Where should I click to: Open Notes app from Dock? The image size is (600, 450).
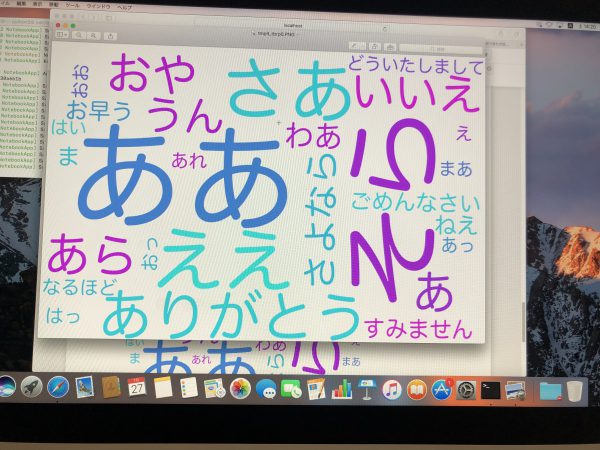[x=163, y=388]
